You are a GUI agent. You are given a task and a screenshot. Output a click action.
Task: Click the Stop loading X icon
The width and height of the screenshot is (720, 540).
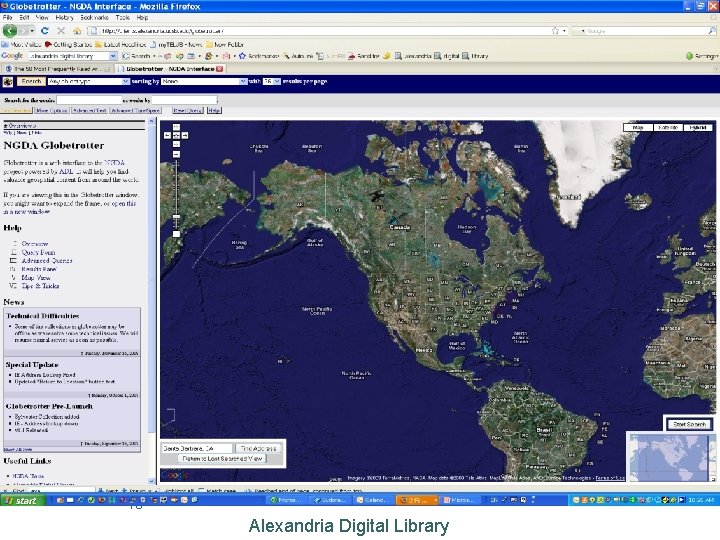[61, 31]
